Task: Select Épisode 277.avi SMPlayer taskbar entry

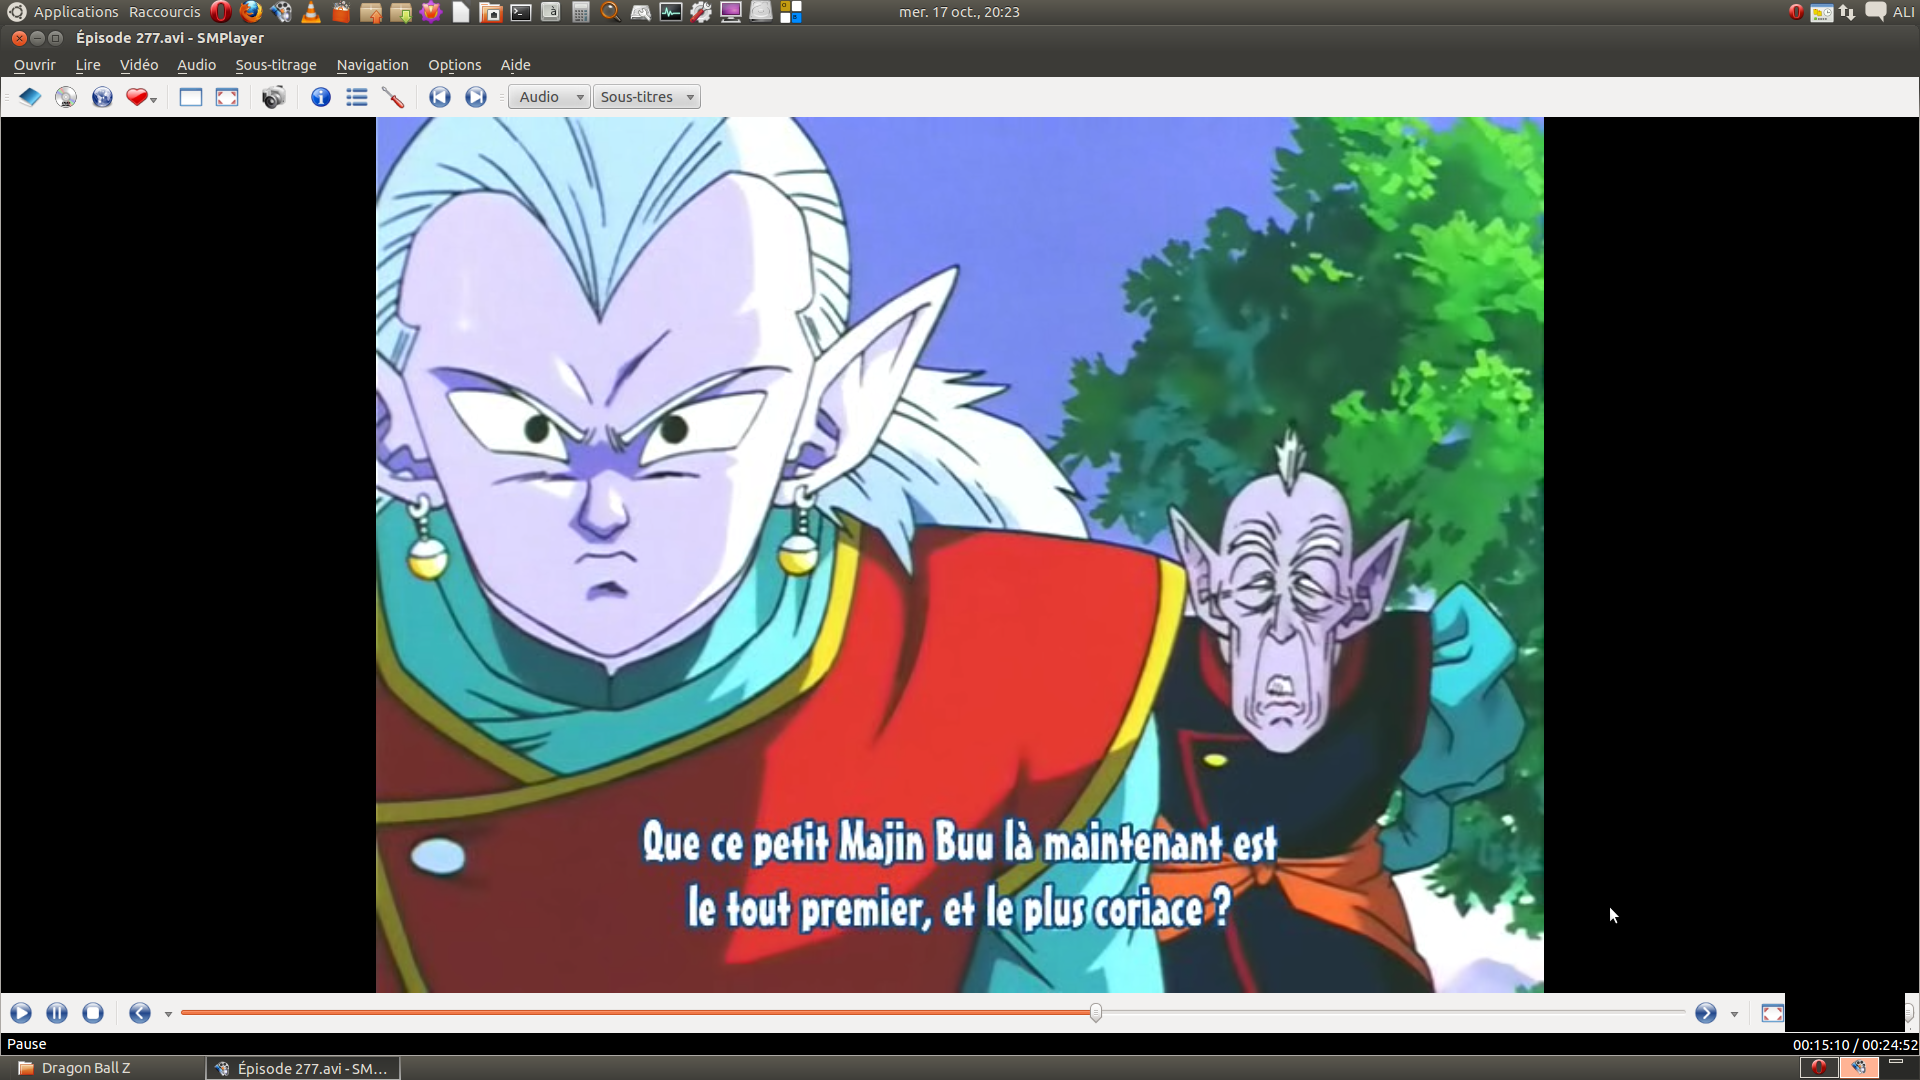Action: (303, 1068)
